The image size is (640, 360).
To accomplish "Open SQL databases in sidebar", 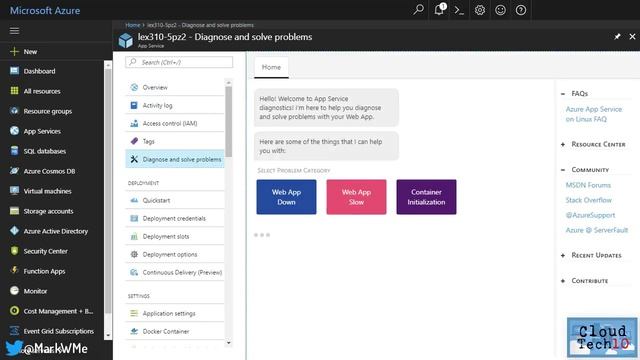I will [x=44, y=151].
